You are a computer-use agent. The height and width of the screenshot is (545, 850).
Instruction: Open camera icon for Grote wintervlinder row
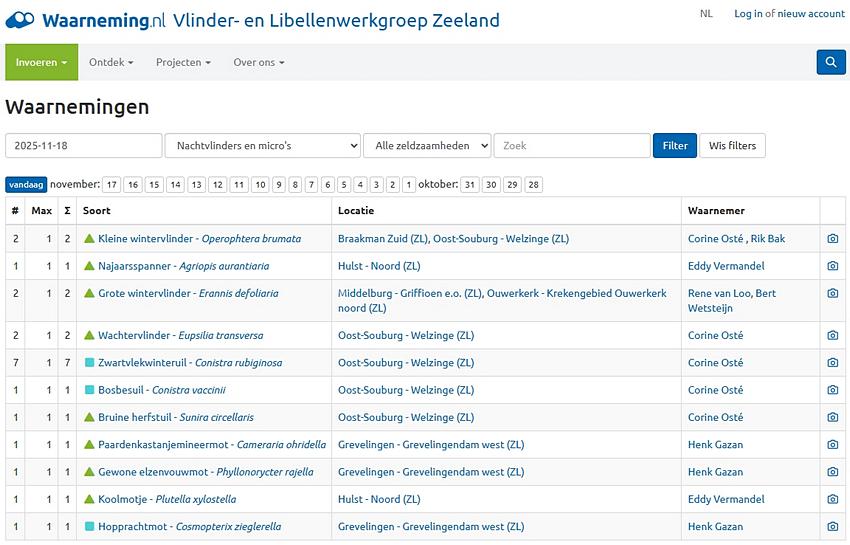pos(833,293)
